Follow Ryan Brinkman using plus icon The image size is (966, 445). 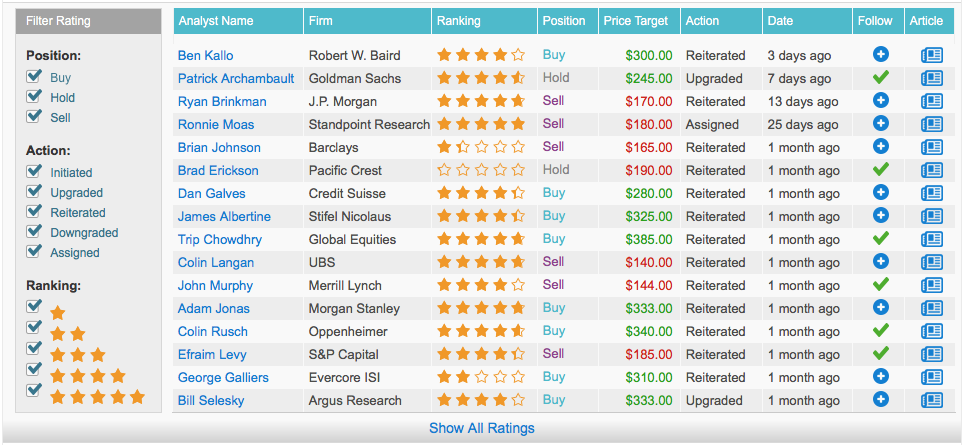(x=881, y=101)
